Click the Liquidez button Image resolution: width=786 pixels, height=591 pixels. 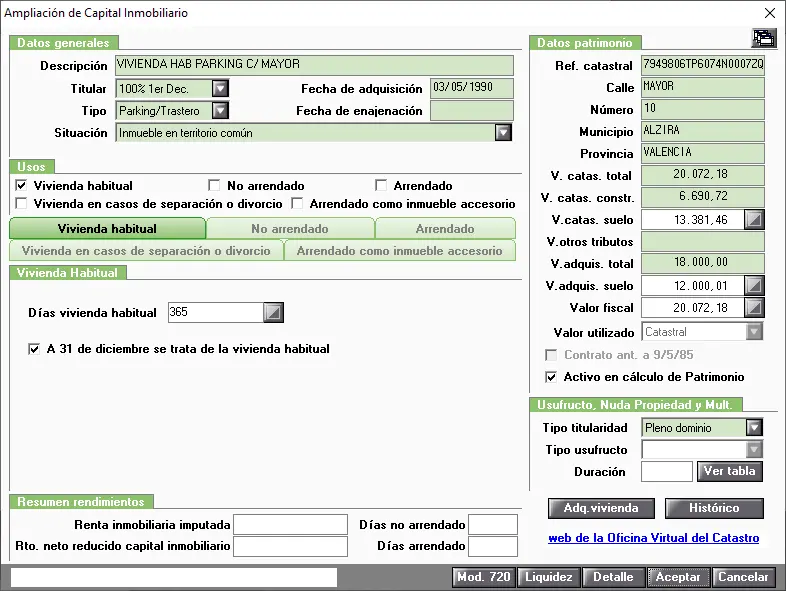pyautogui.click(x=548, y=577)
